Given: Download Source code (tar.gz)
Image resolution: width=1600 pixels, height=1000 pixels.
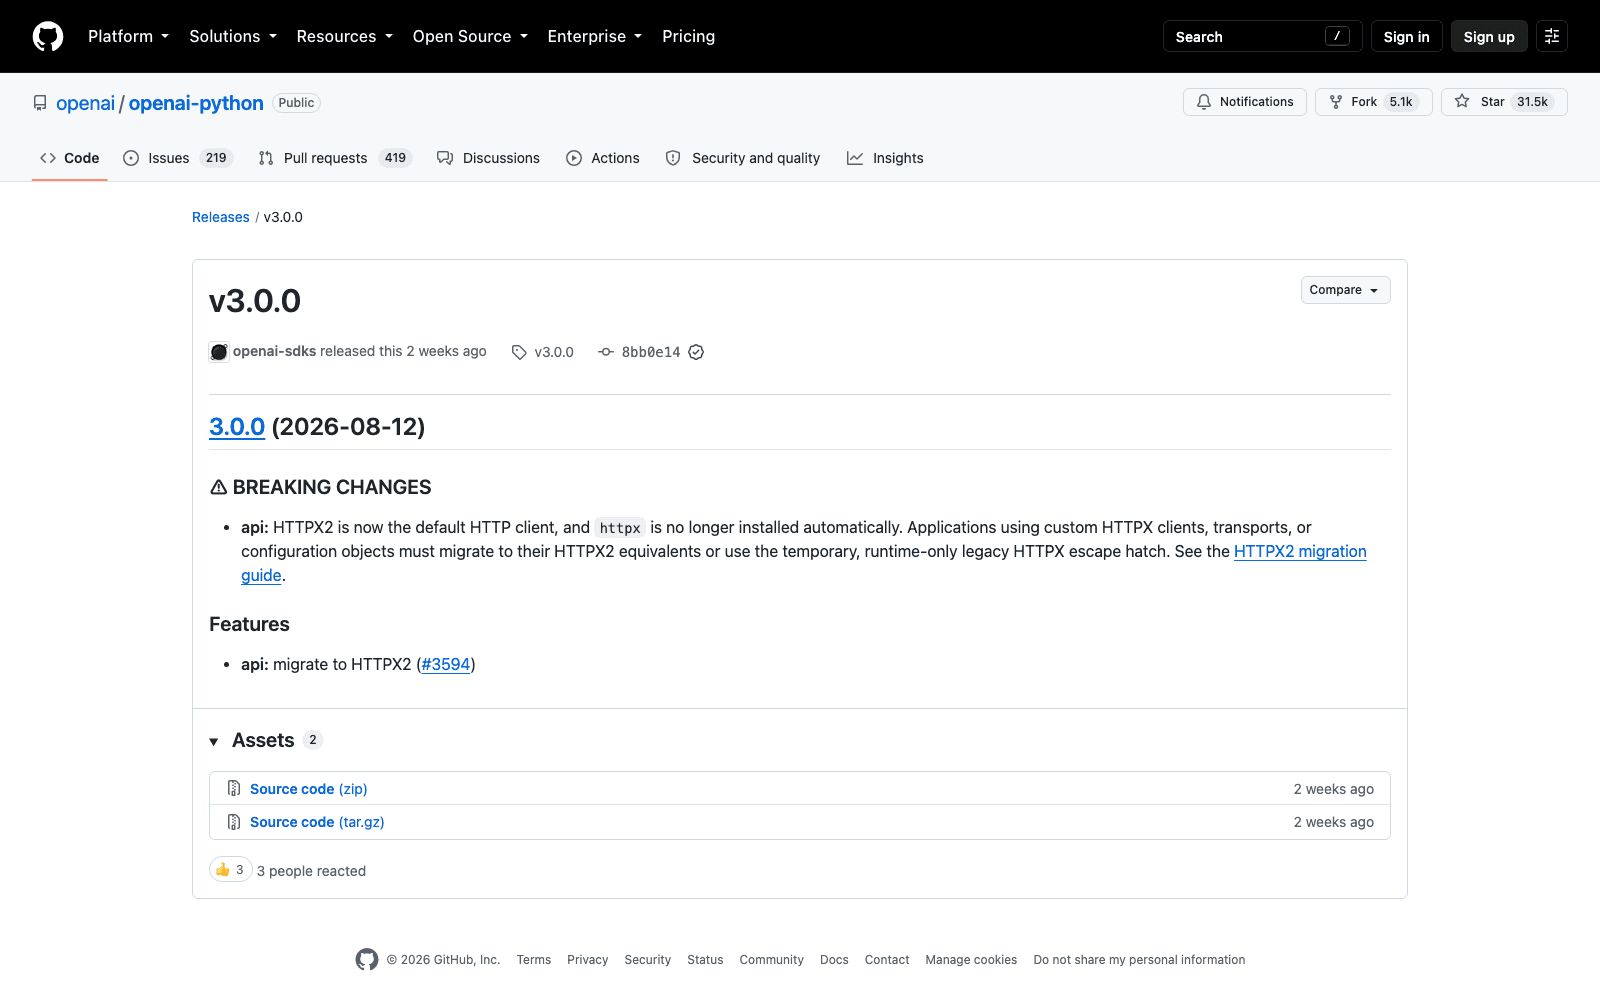Looking at the screenshot, I should point(317,822).
